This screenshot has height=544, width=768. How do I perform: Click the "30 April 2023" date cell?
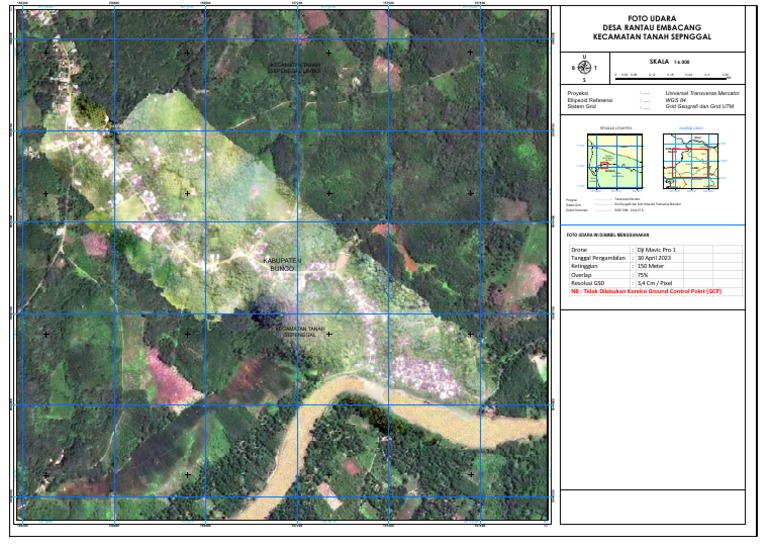pyautogui.click(x=654, y=258)
